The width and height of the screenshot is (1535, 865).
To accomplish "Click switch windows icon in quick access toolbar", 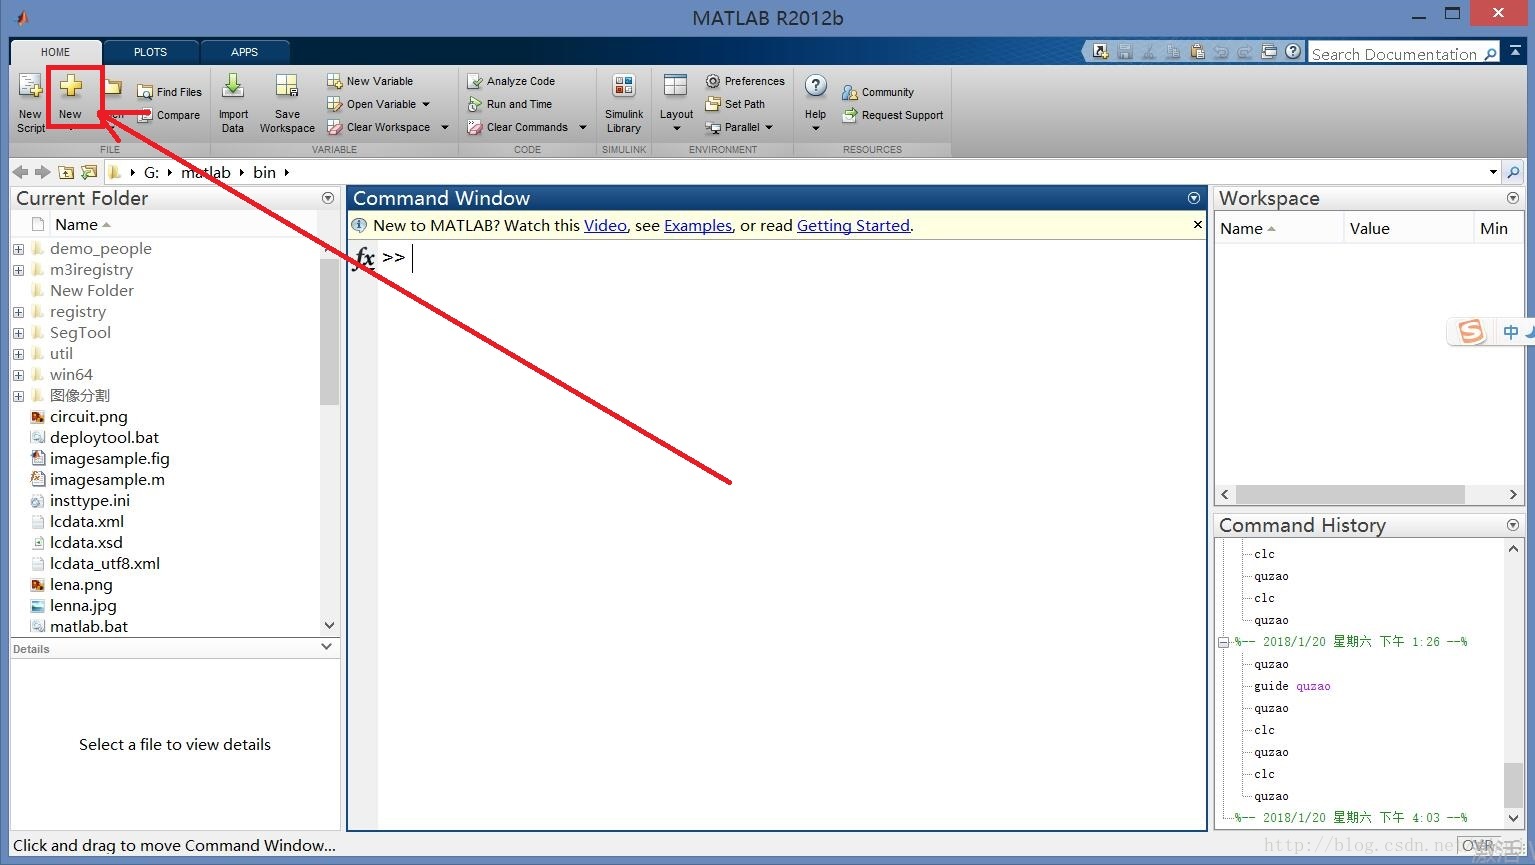I will [x=1269, y=51].
